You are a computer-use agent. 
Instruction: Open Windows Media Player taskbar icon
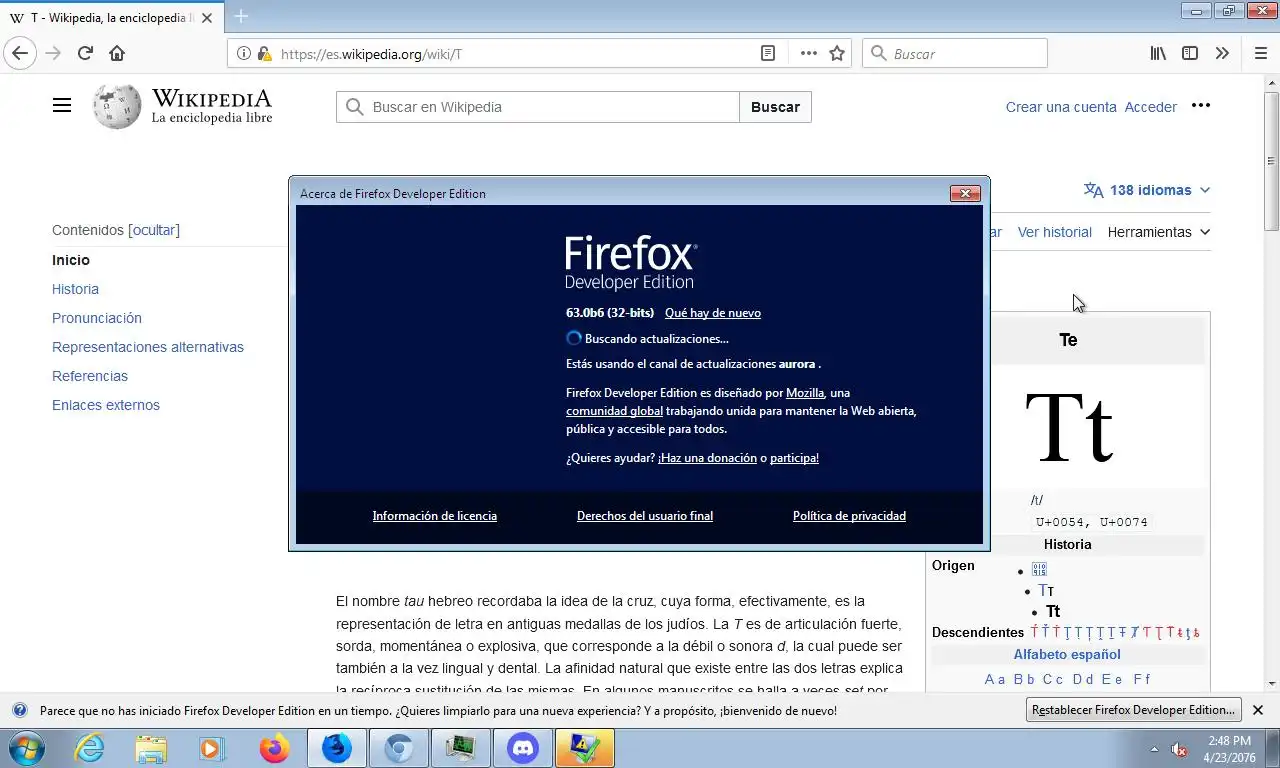(212, 748)
